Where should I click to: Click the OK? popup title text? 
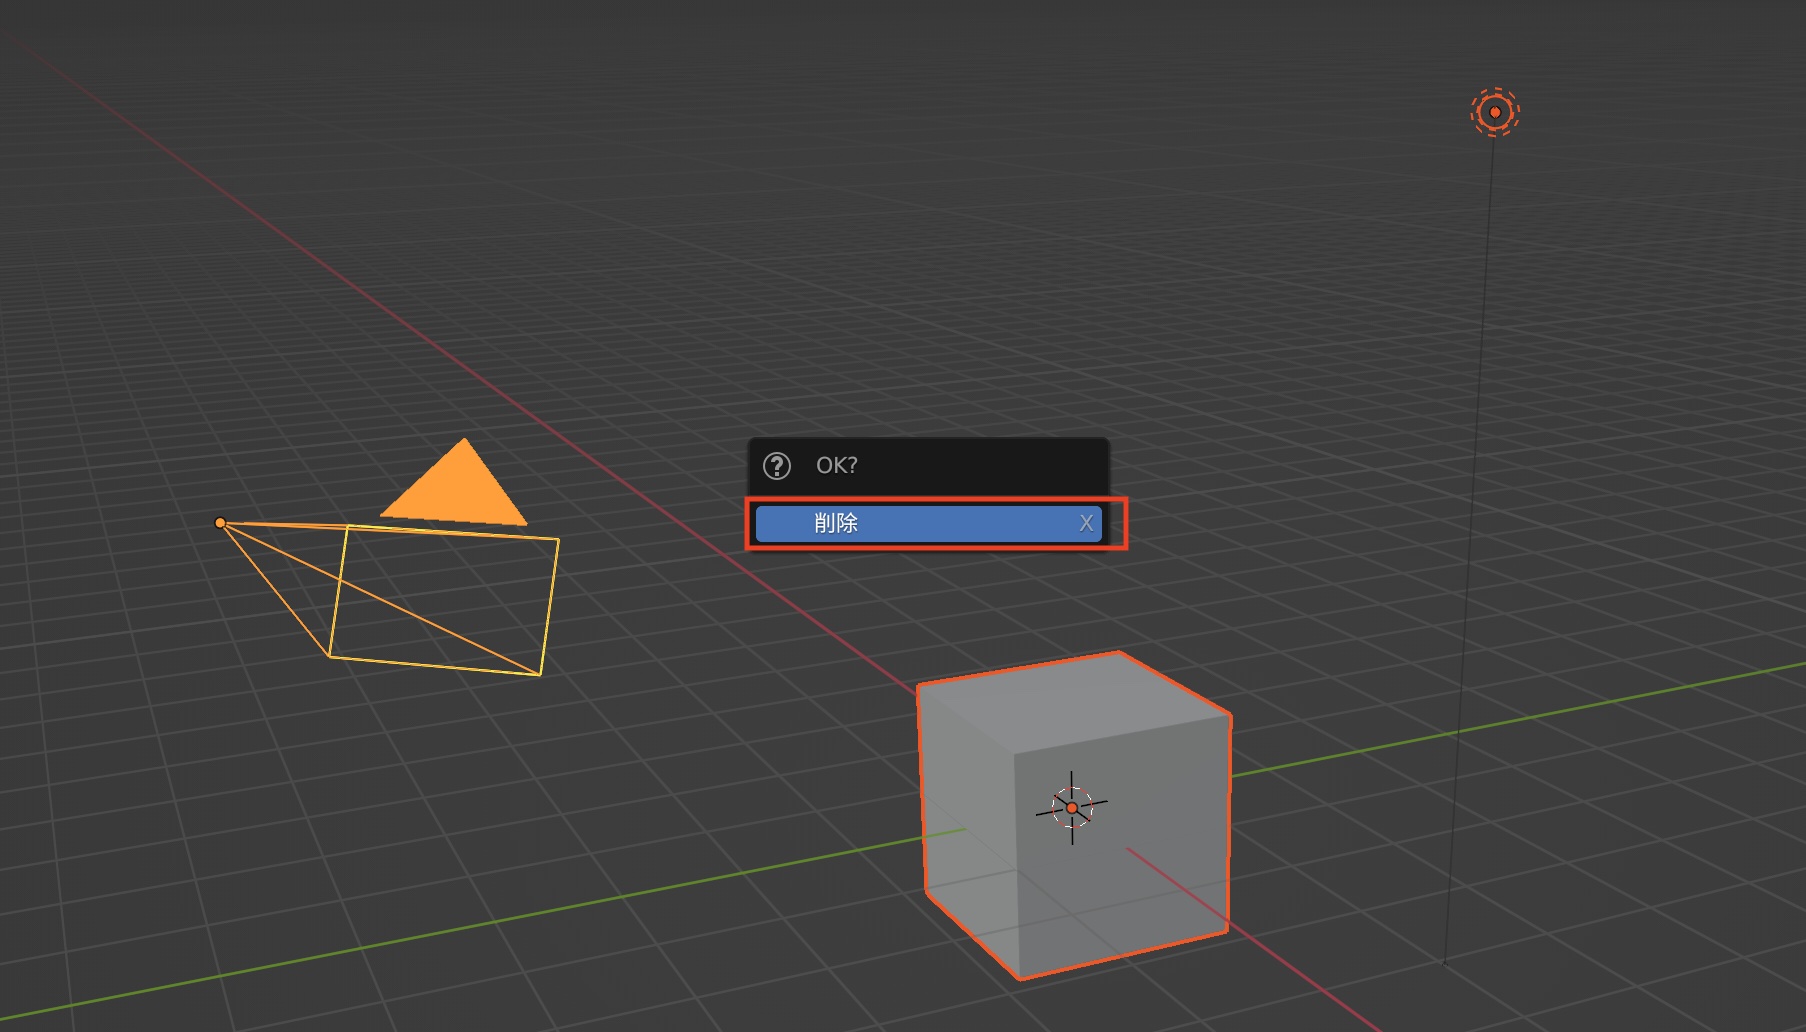tap(836, 466)
